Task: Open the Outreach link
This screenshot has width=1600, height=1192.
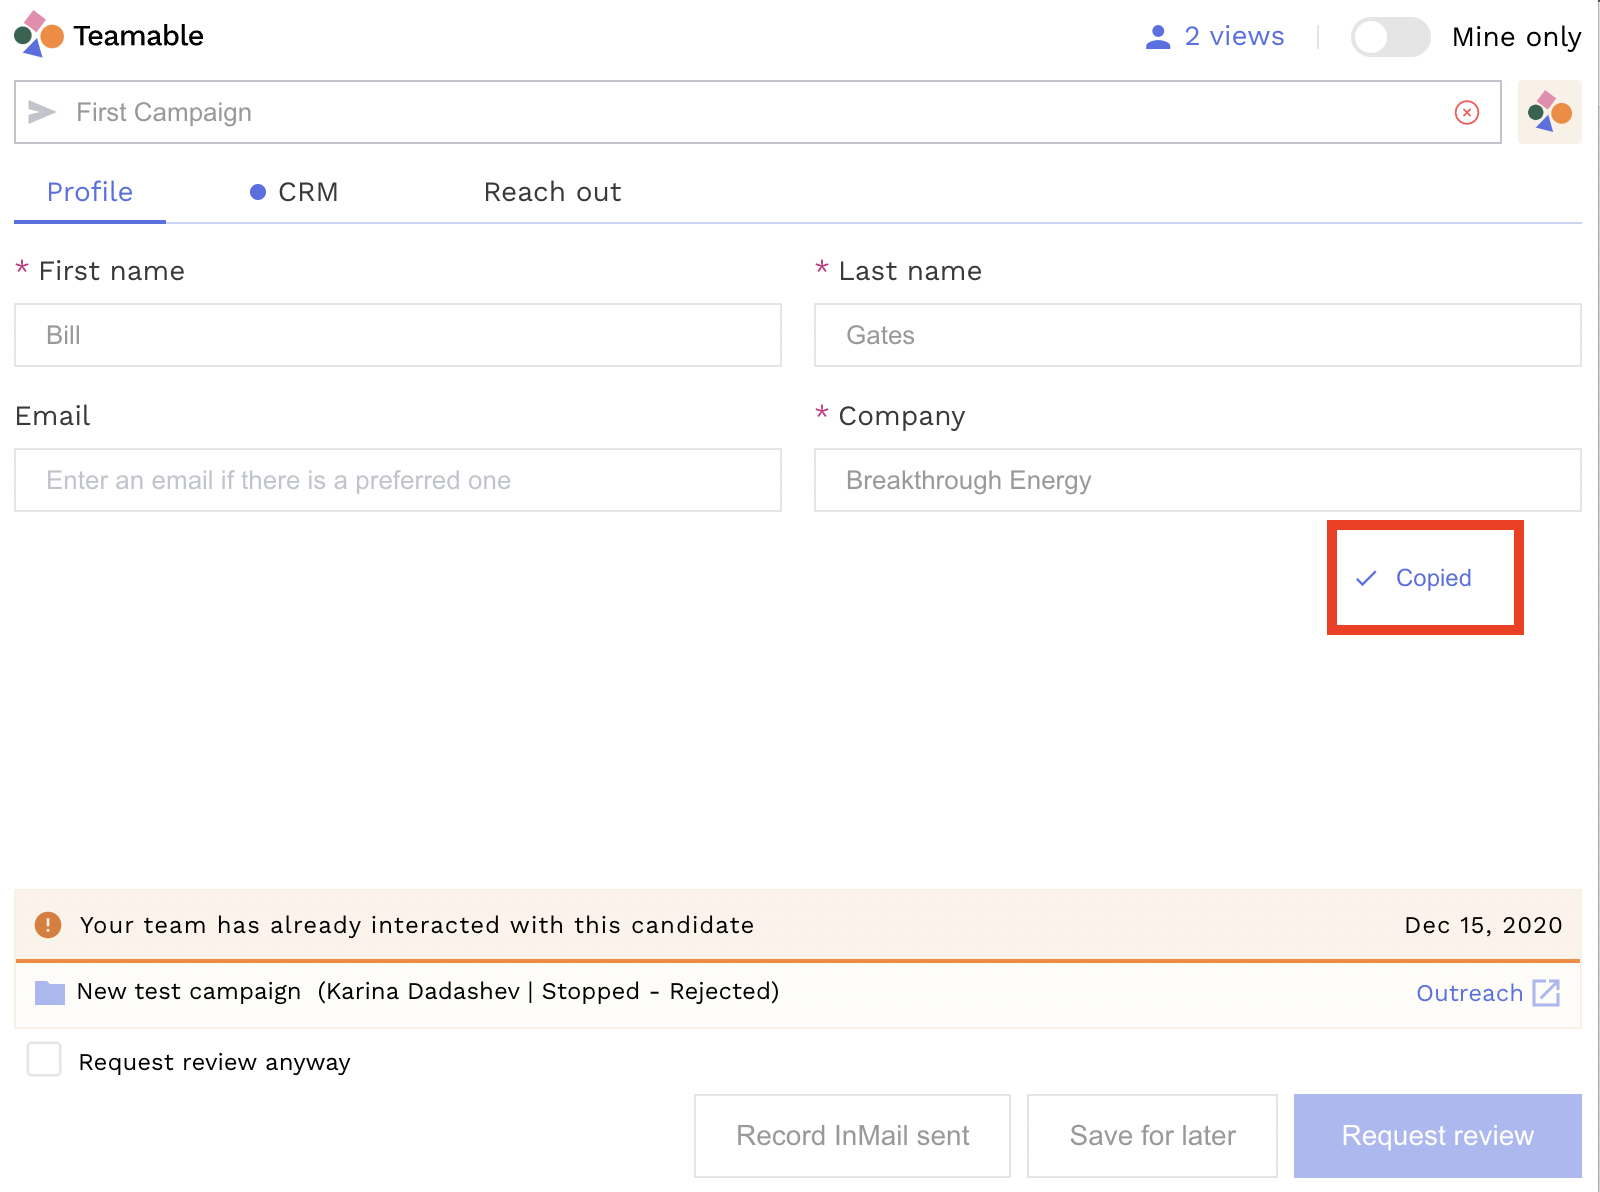Action: click(x=1469, y=992)
